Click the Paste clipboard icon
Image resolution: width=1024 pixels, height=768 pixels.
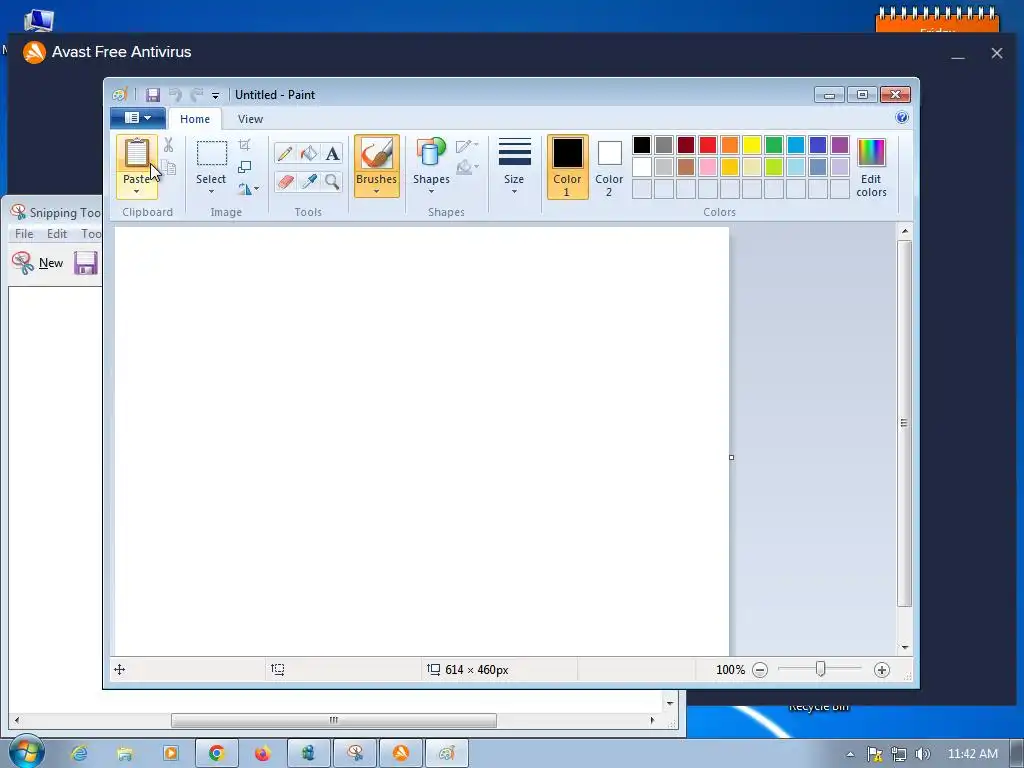coord(136,153)
